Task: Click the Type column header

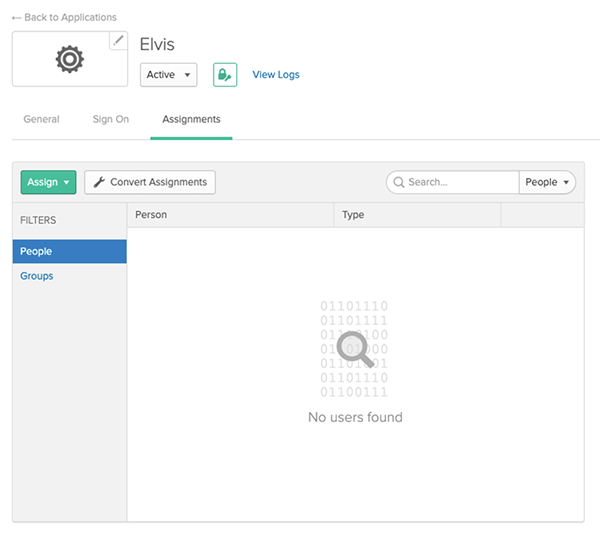Action: [417, 215]
